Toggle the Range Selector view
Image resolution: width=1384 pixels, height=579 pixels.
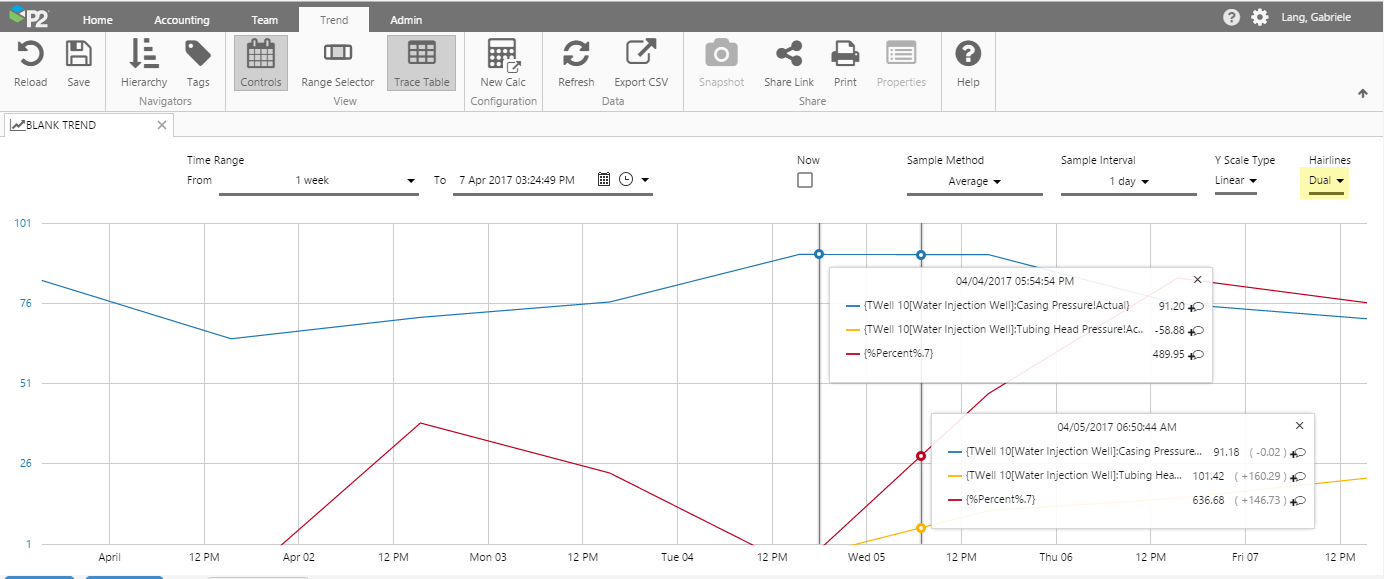pos(338,63)
